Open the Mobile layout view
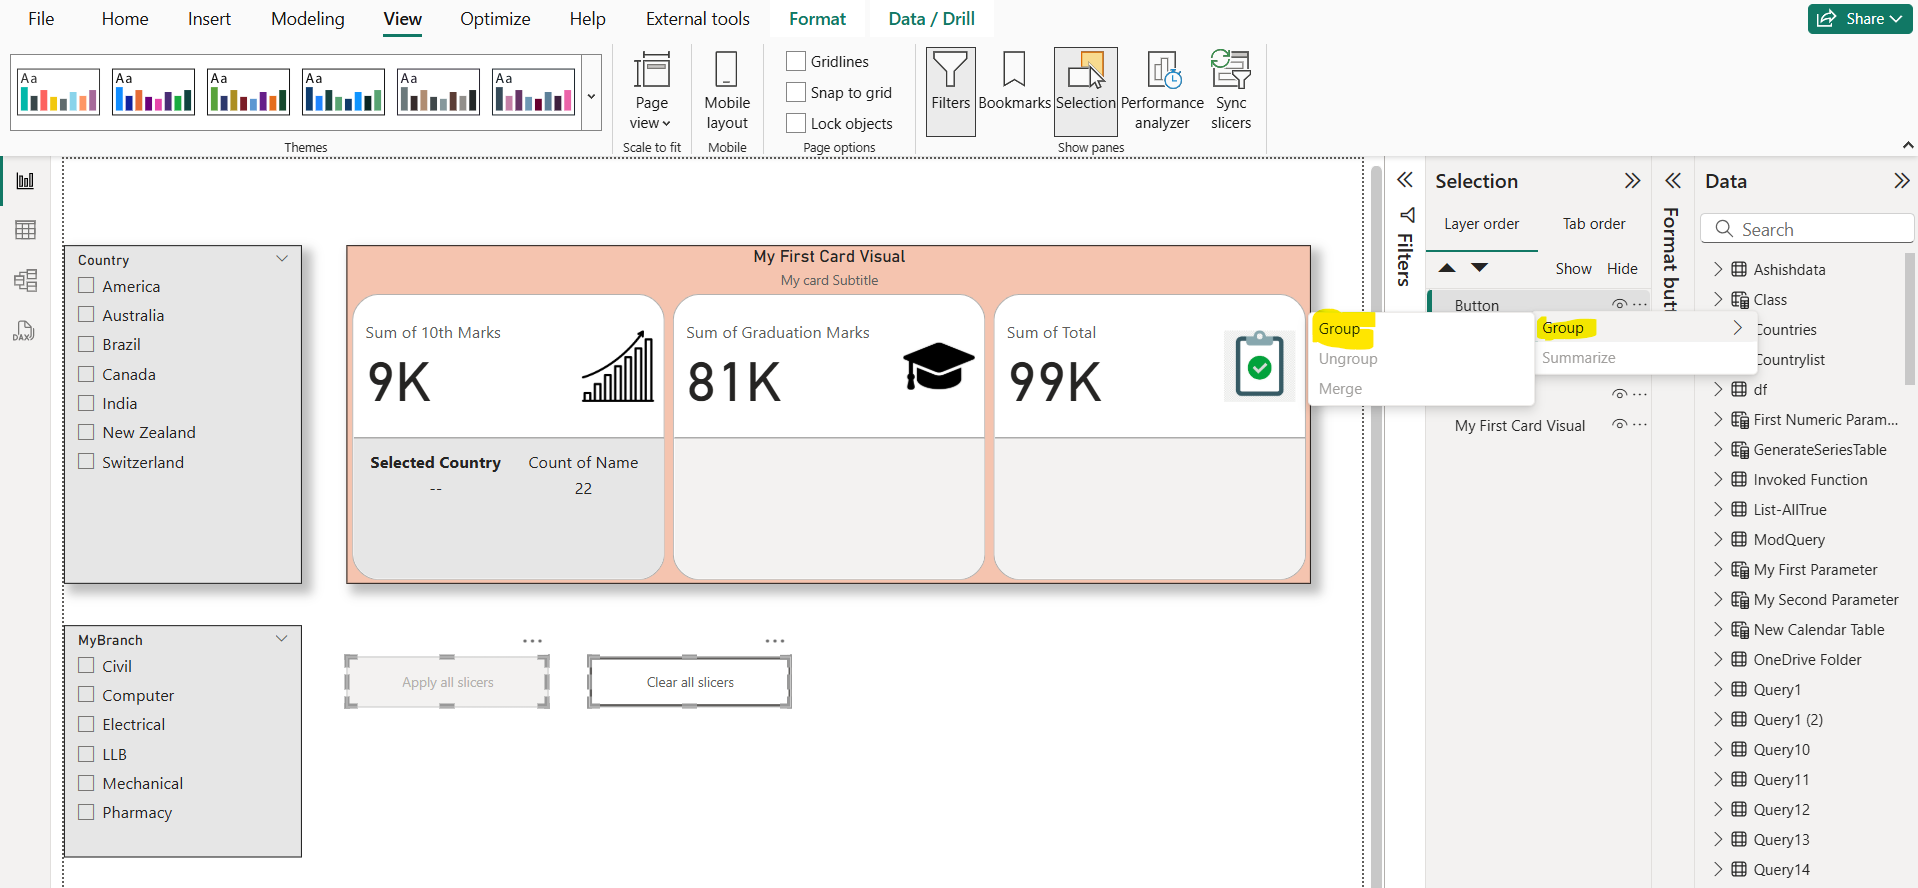 tap(727, 91)
